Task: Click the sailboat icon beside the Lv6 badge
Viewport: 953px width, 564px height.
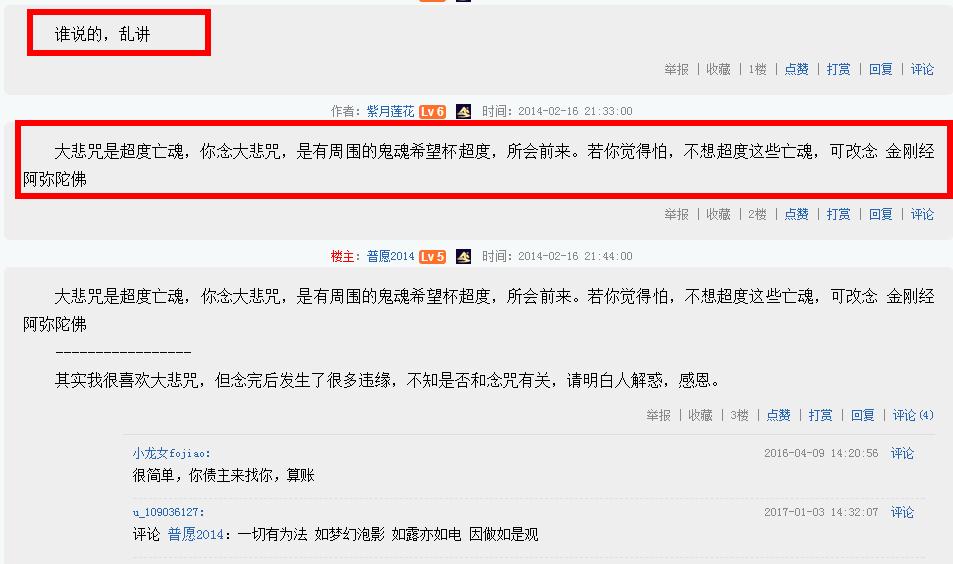Action: pos(463,111)
